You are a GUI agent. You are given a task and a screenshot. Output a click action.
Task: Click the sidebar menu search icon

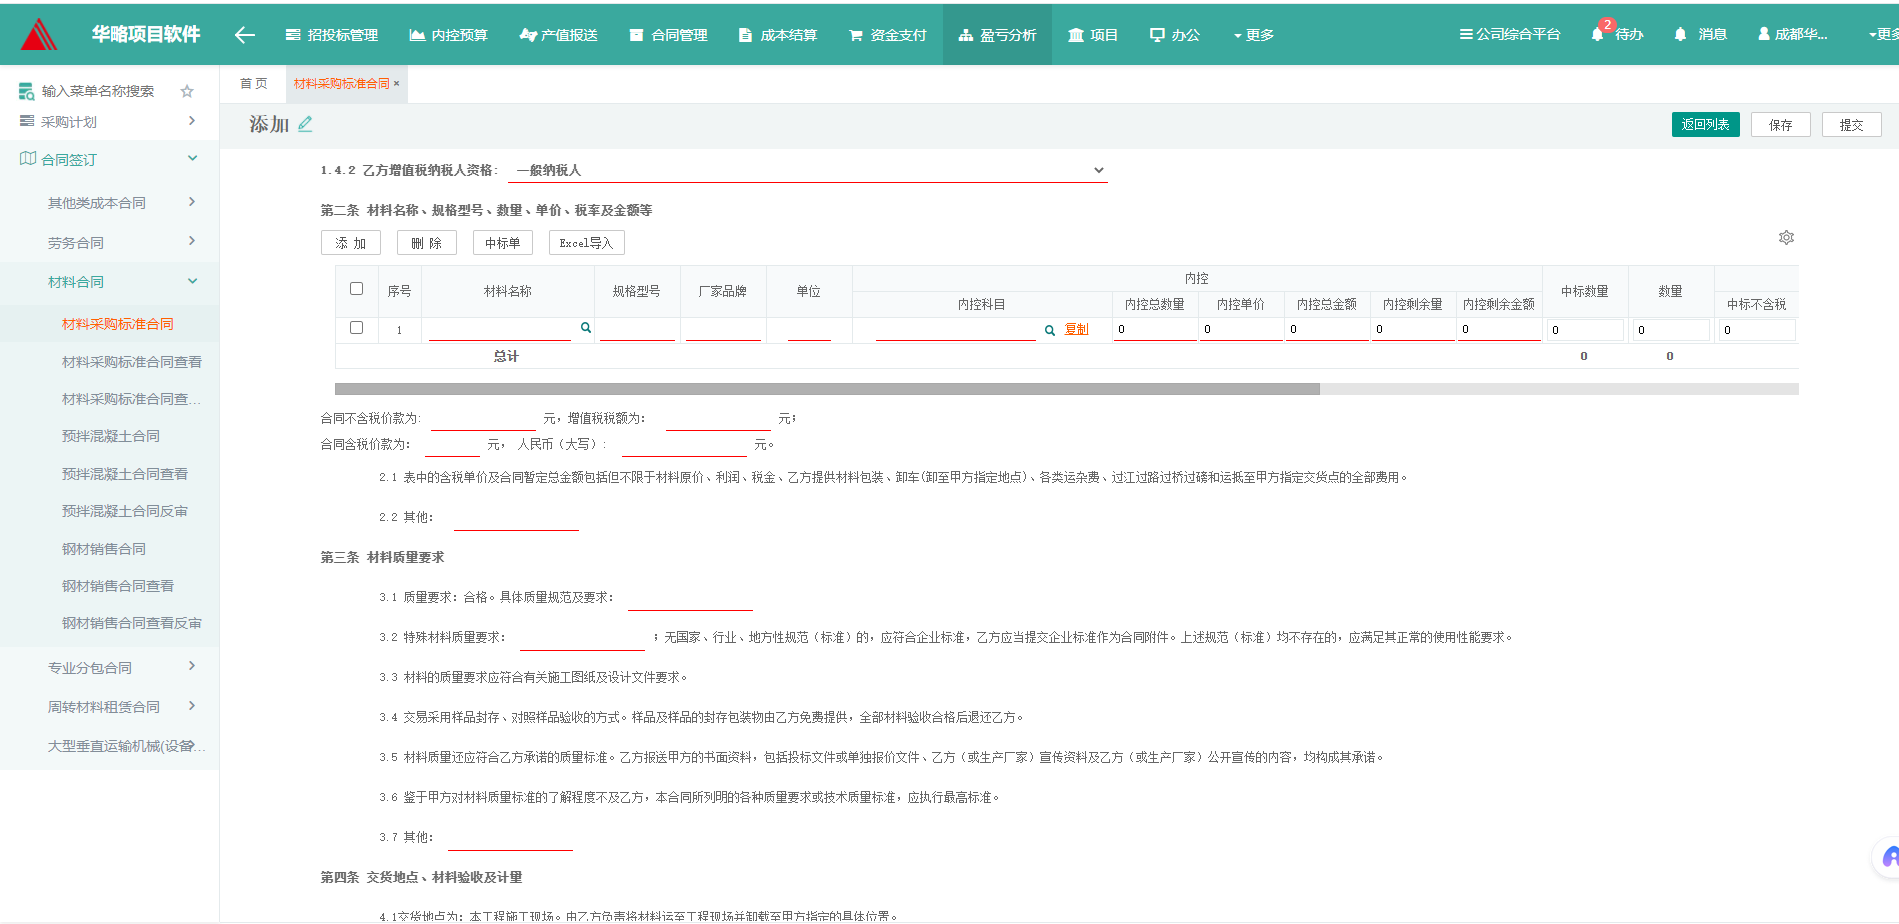coord(27,92)
